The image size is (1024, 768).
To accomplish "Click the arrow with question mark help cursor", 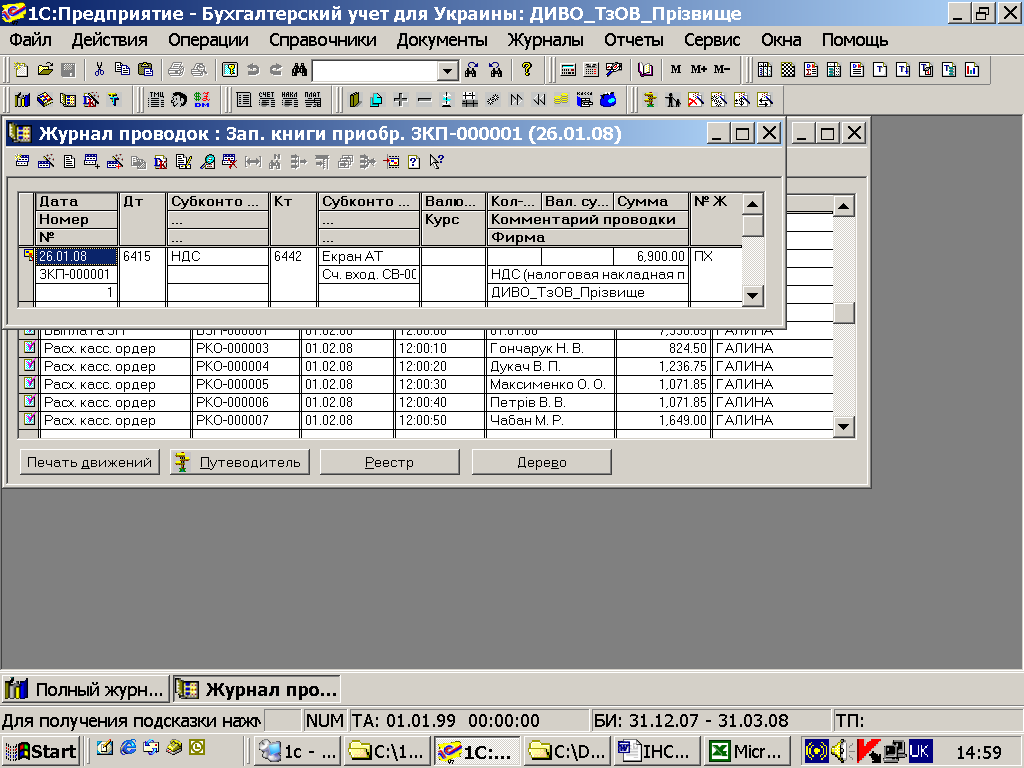I will click(437, 161).
